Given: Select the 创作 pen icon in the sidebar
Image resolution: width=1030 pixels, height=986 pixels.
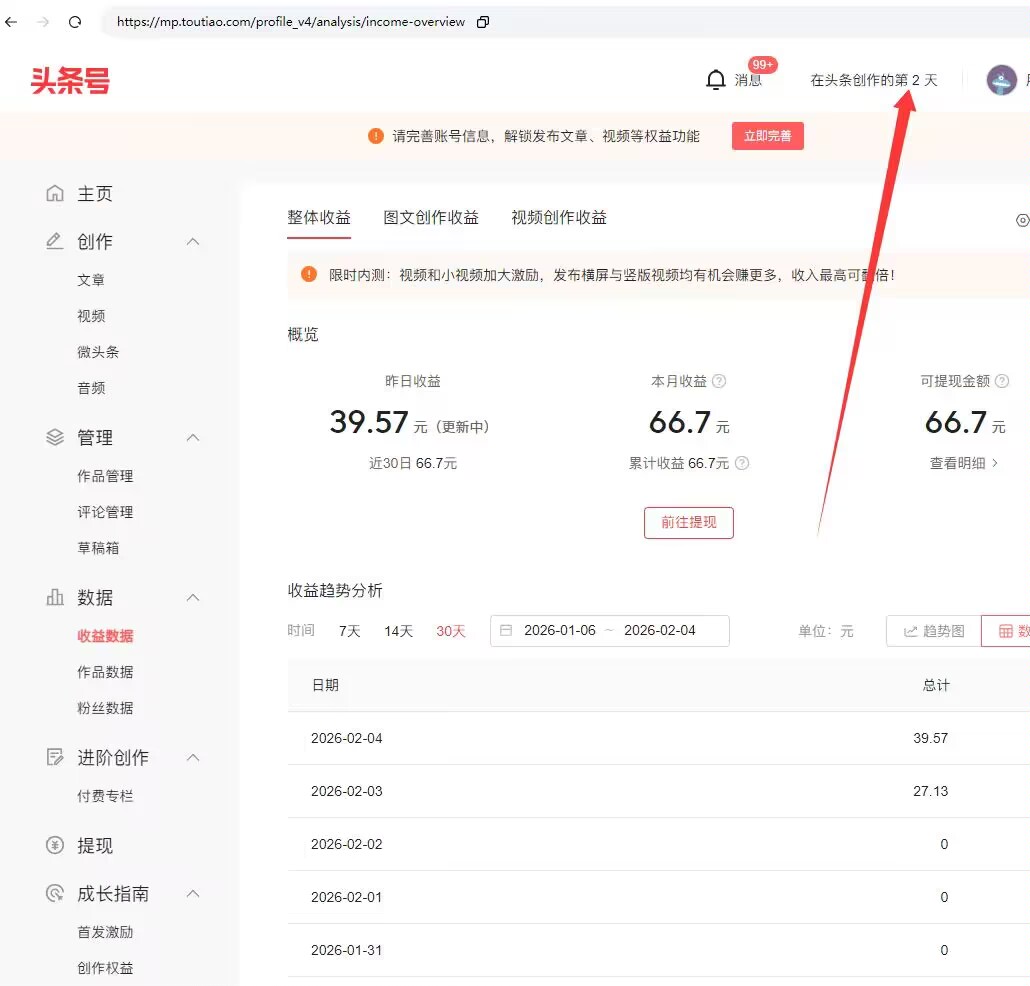Looking at the screenshot, I should 54,240.
